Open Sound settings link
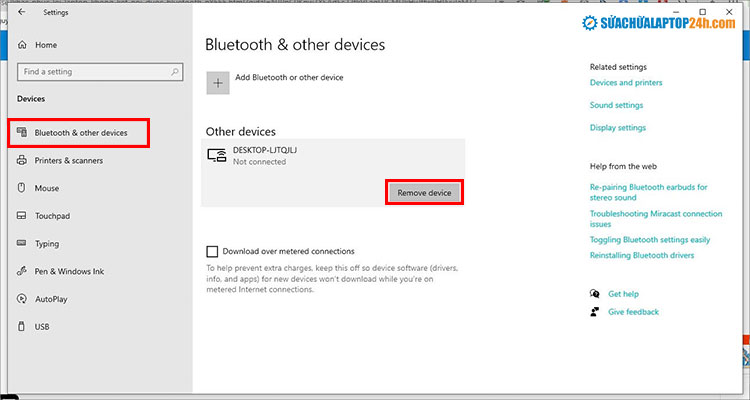This screenshot has height=400, width=750. [x=616, y=105]
